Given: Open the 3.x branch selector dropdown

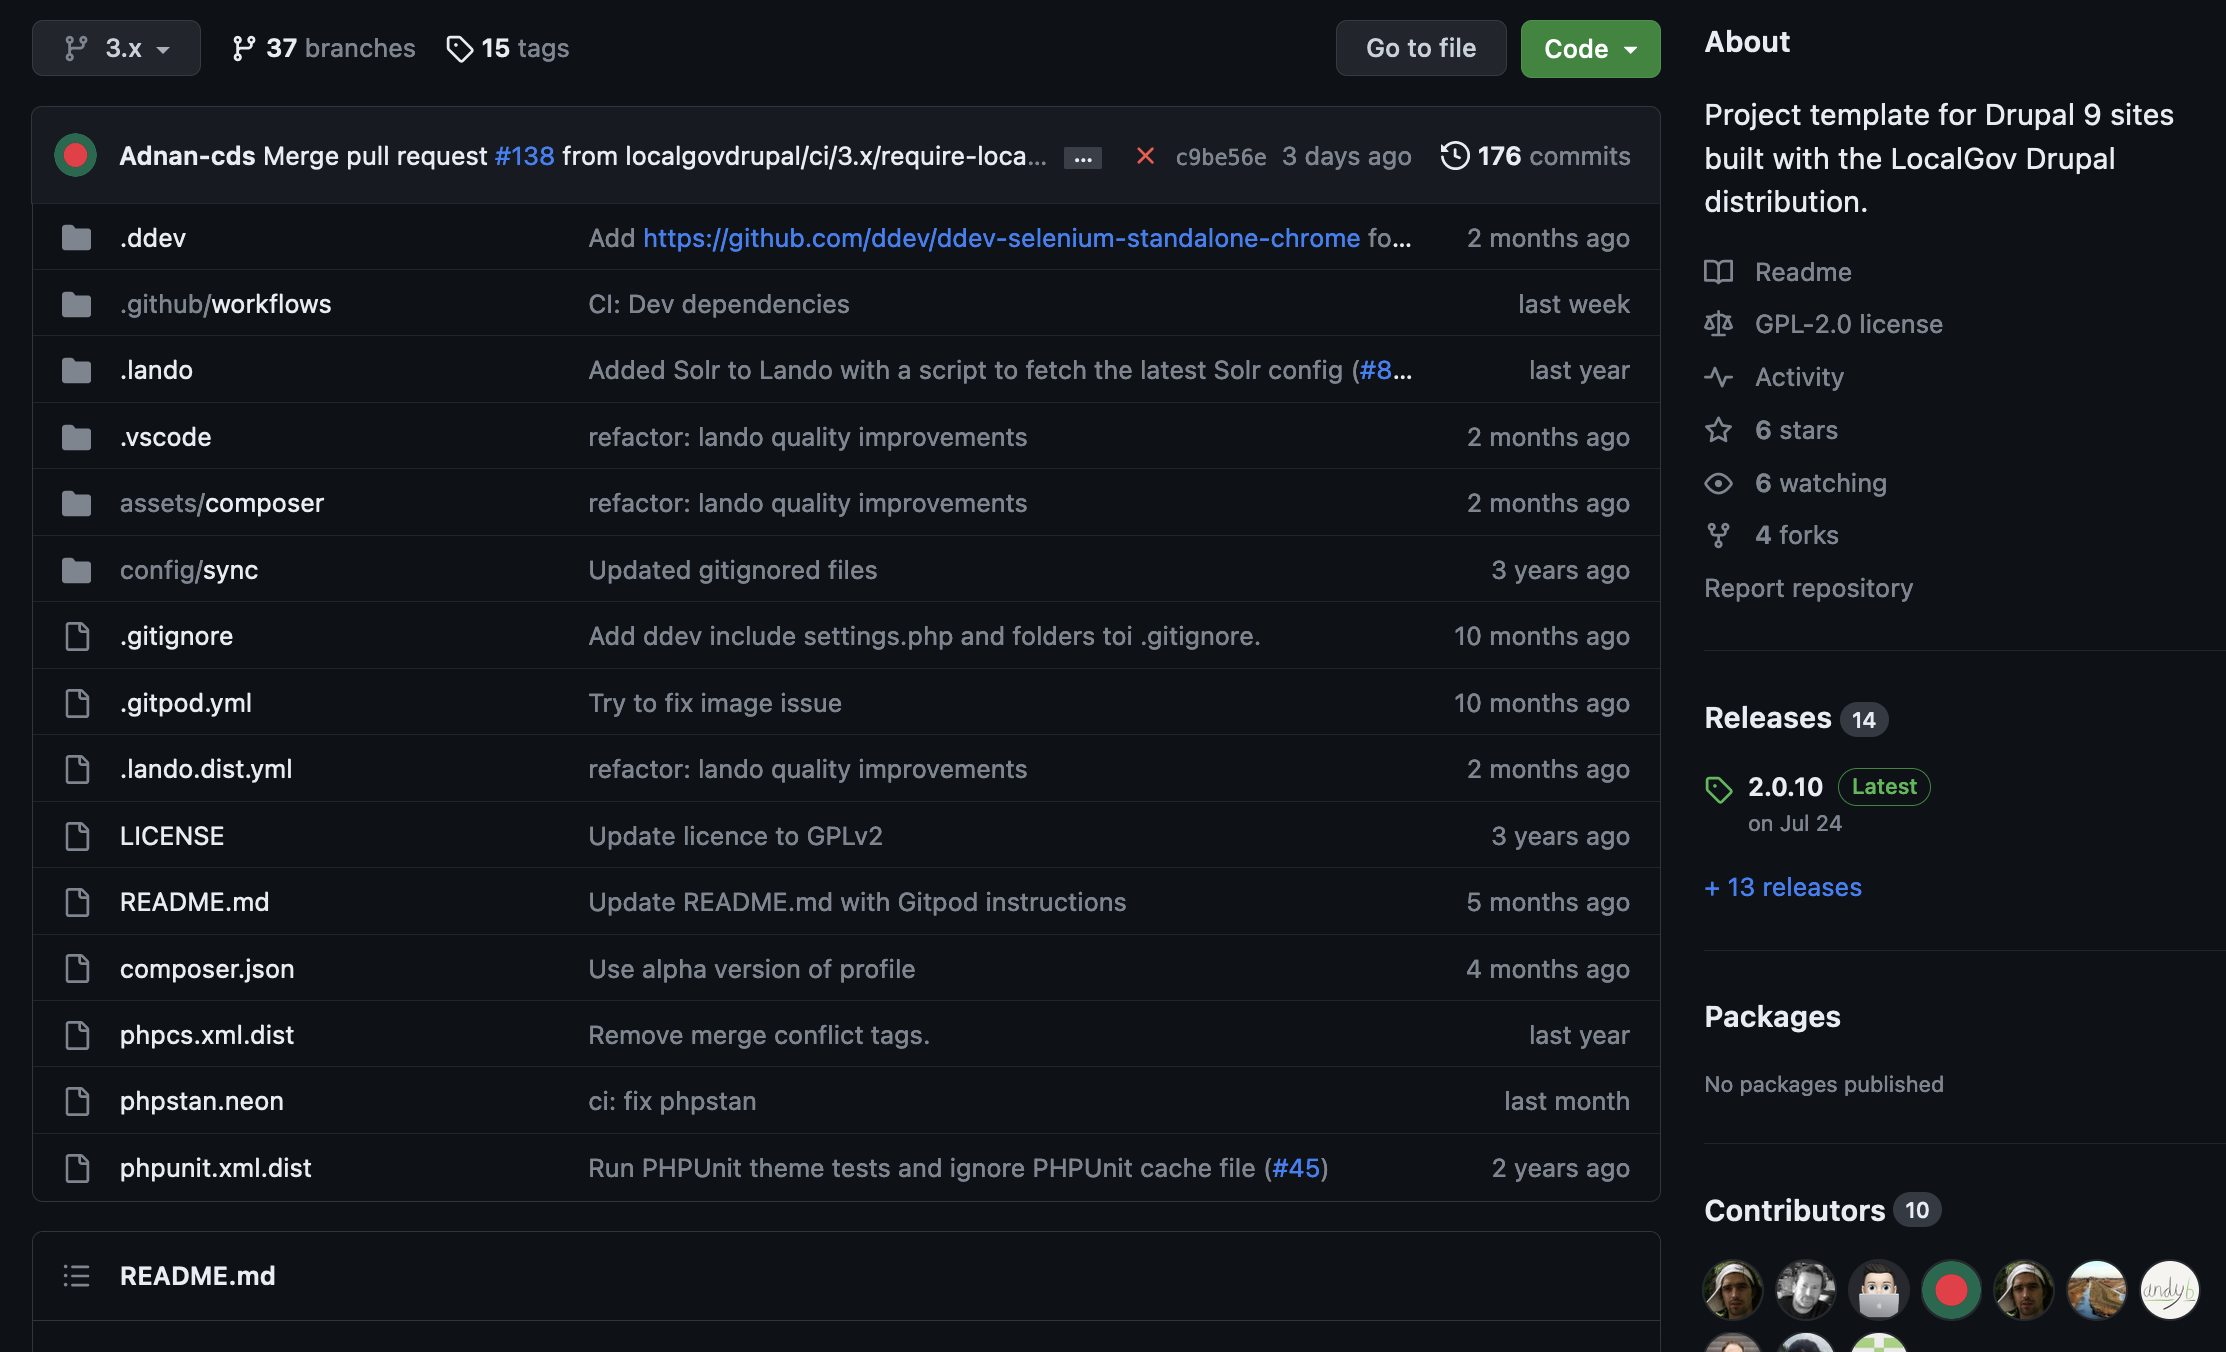Looking at the screenshot, I should click(x=116, y=48).
